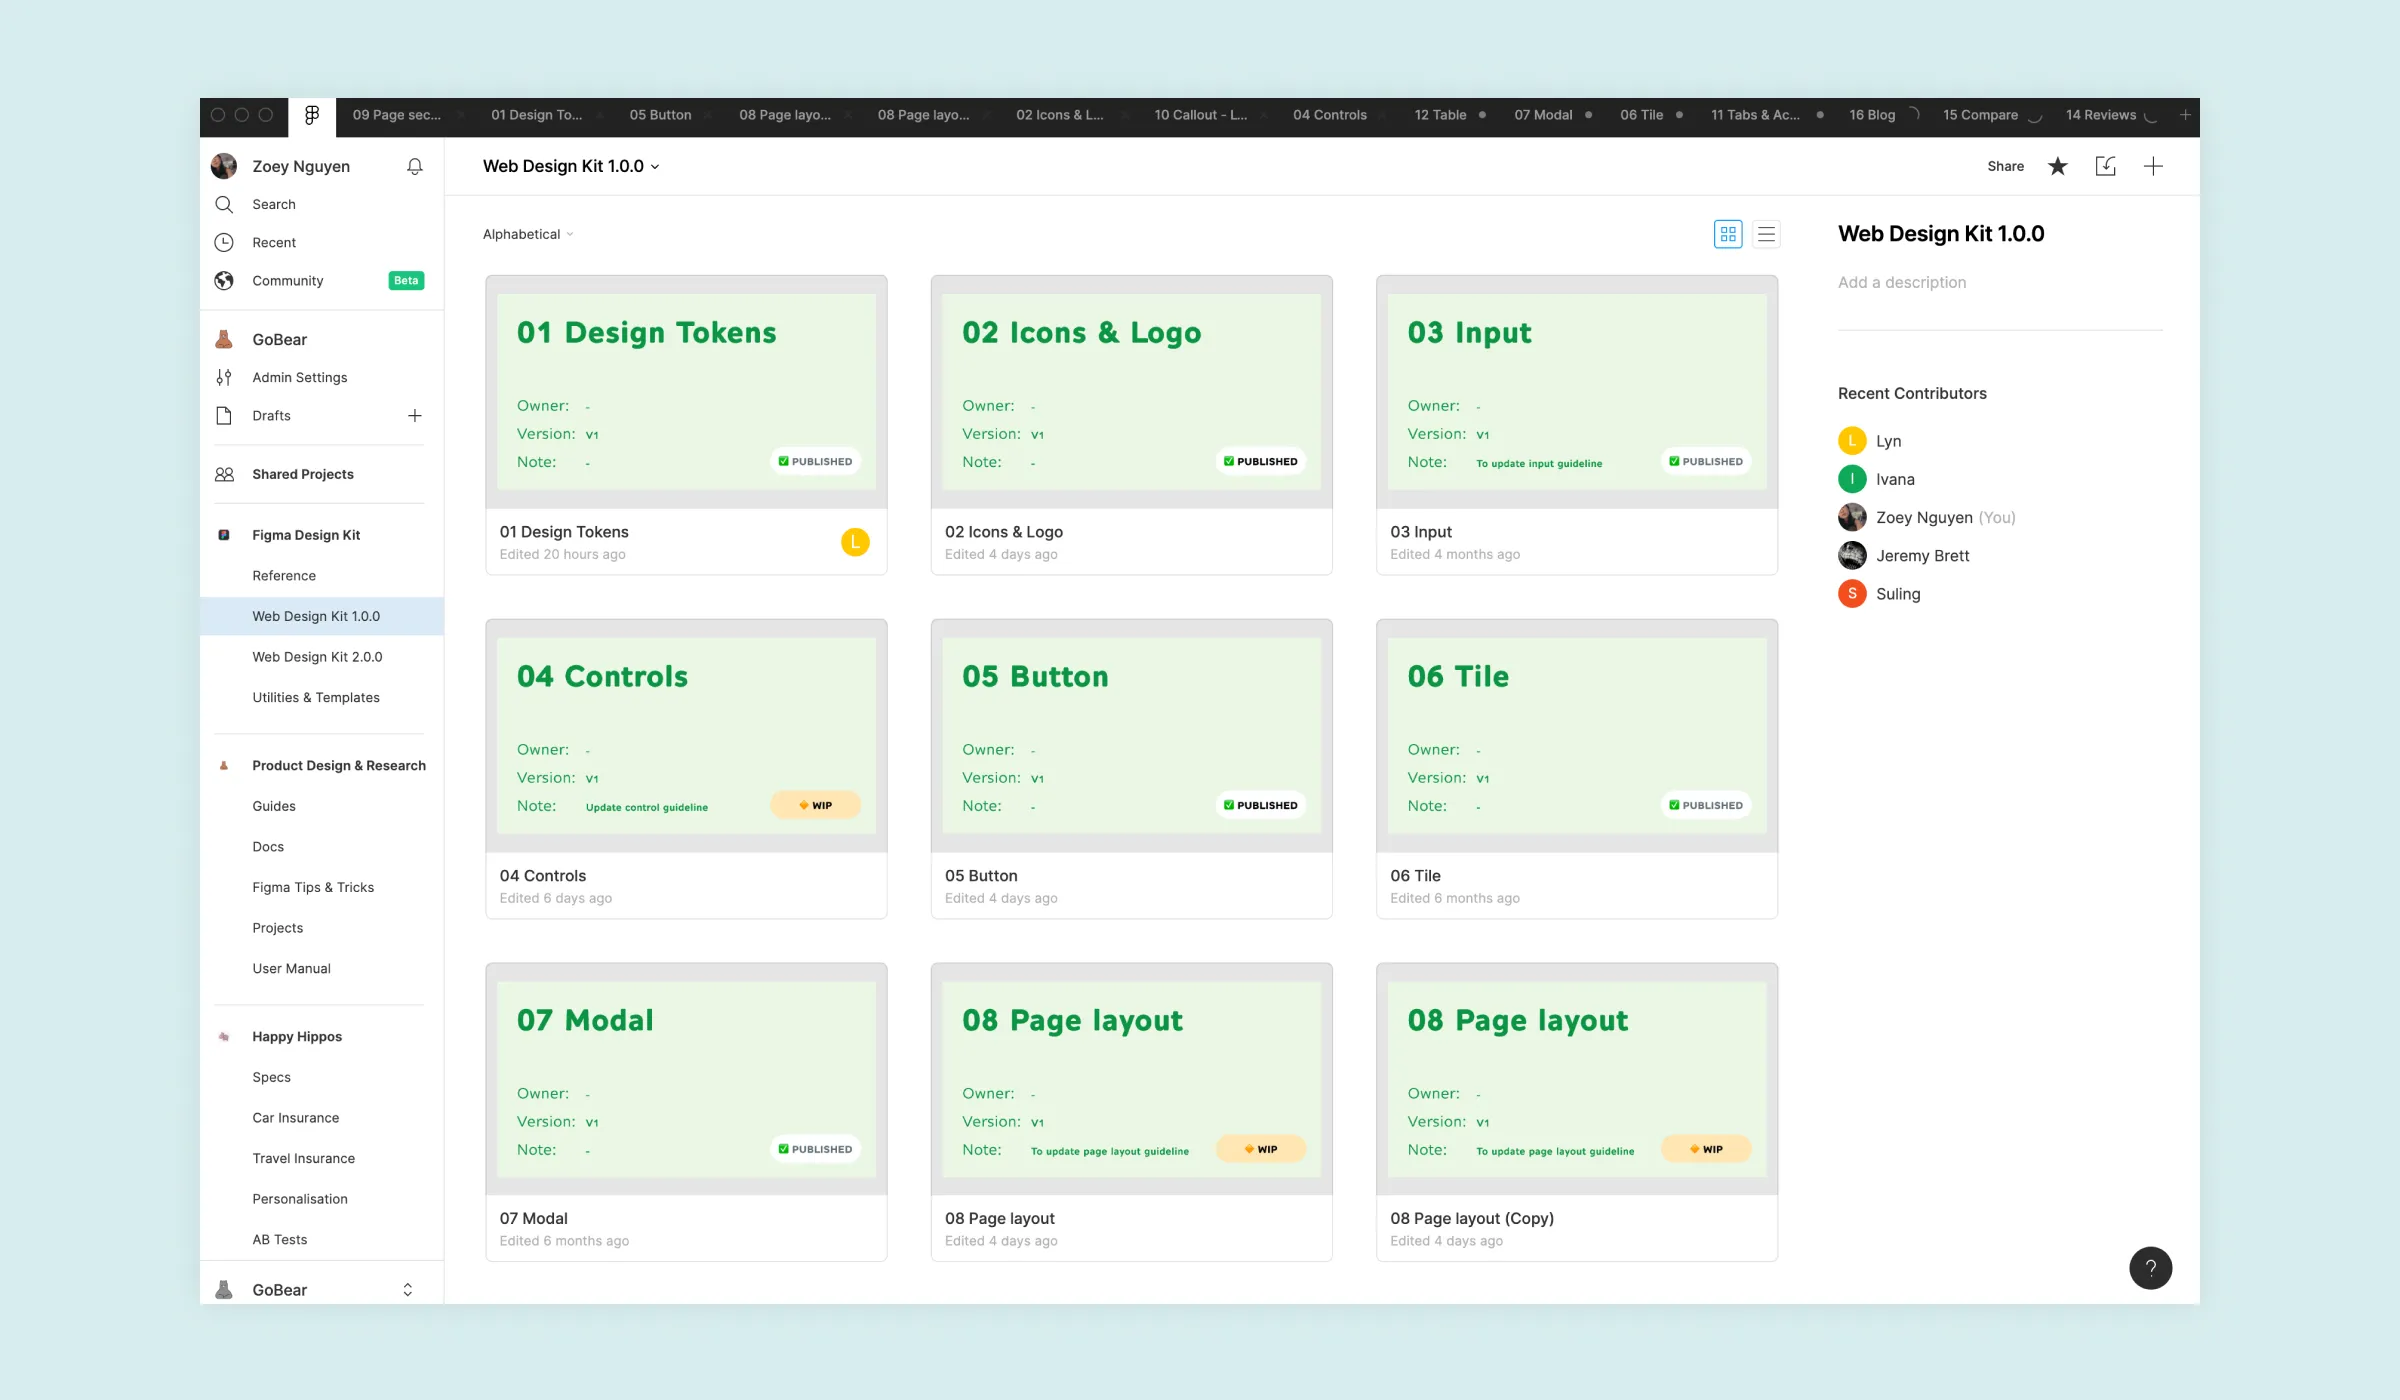This screenshot has width=2400, height=1400.
Task: Switch to the 05 Button tab
Action: [660, 115]
